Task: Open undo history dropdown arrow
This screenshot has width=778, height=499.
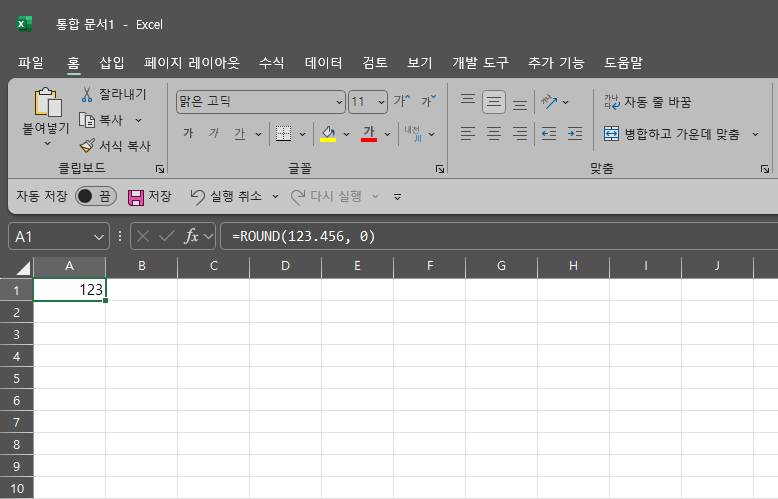Action: coord(275,197)
